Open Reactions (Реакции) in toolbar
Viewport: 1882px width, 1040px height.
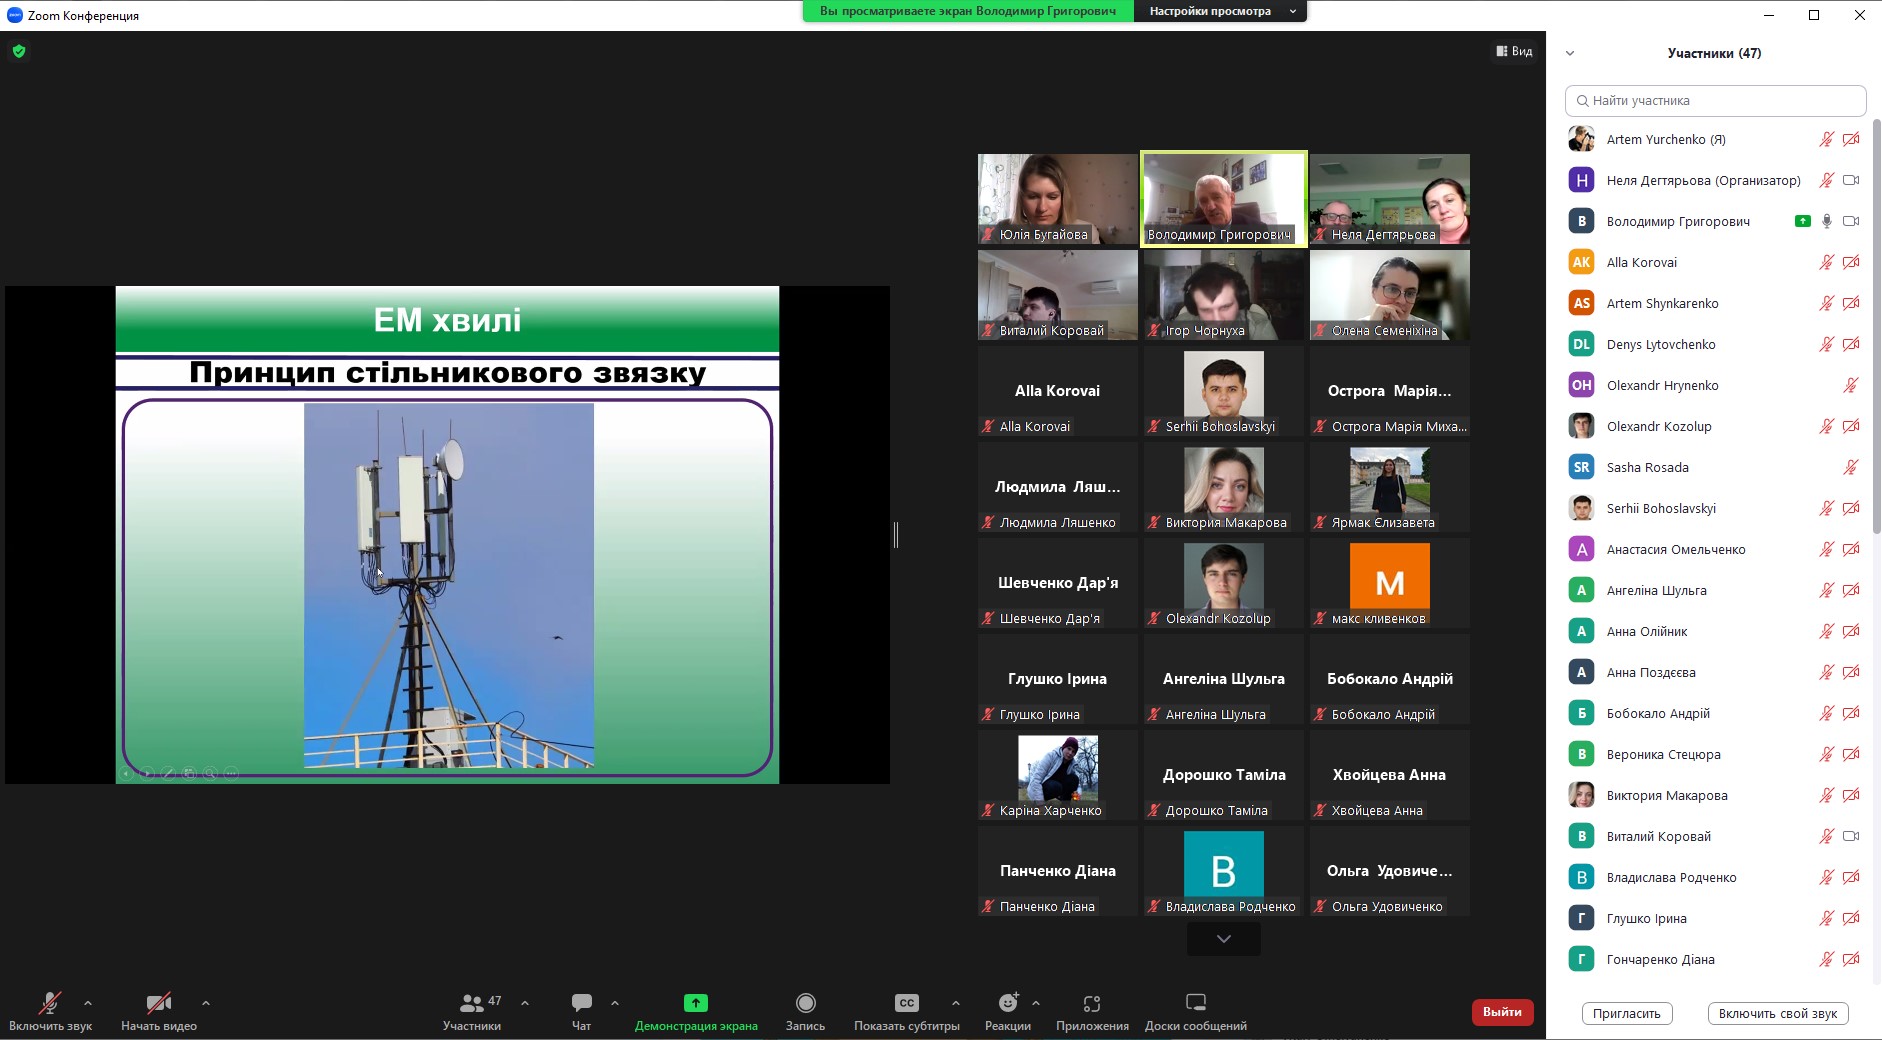(x=1007, y=1003)
